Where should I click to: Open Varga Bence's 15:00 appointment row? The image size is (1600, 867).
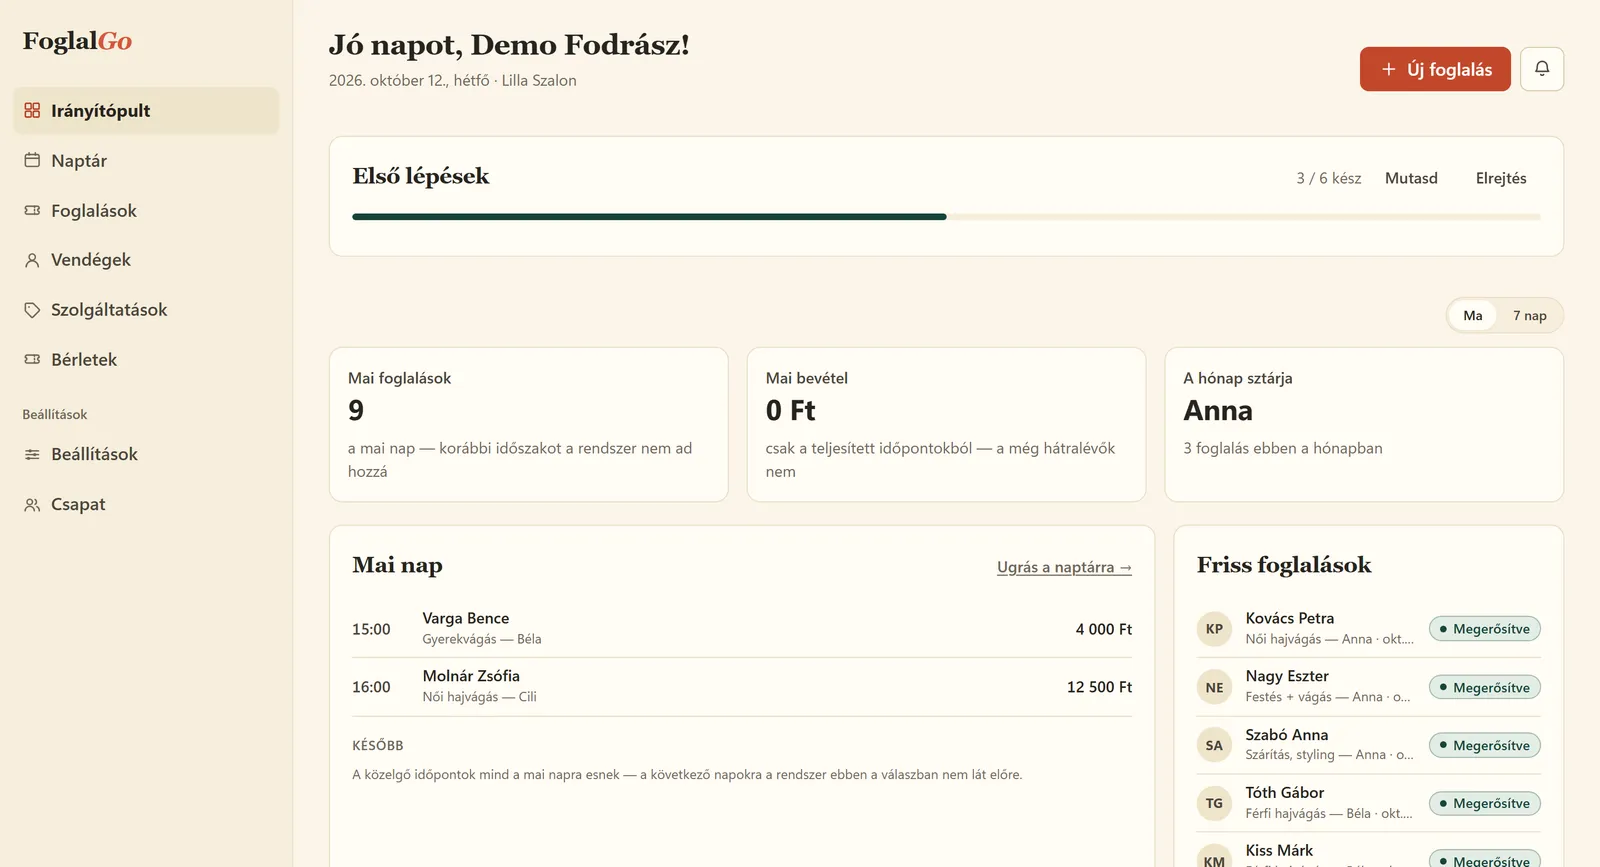click(x=742, y=629)
